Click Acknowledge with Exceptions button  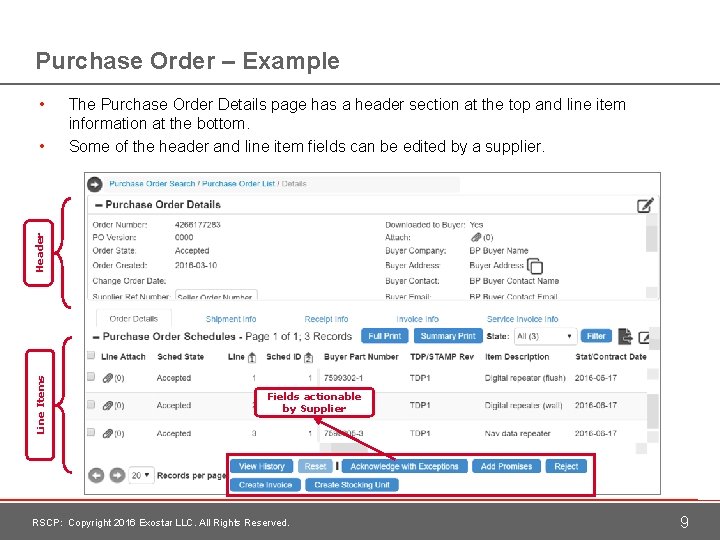pos(404,467)
